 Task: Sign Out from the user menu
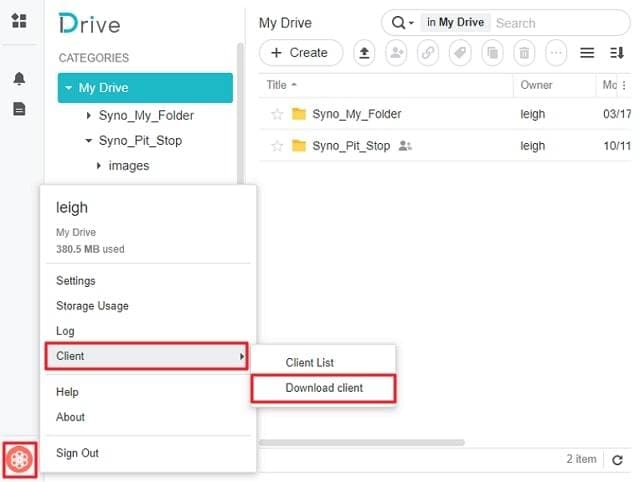[x=77, y=453]
